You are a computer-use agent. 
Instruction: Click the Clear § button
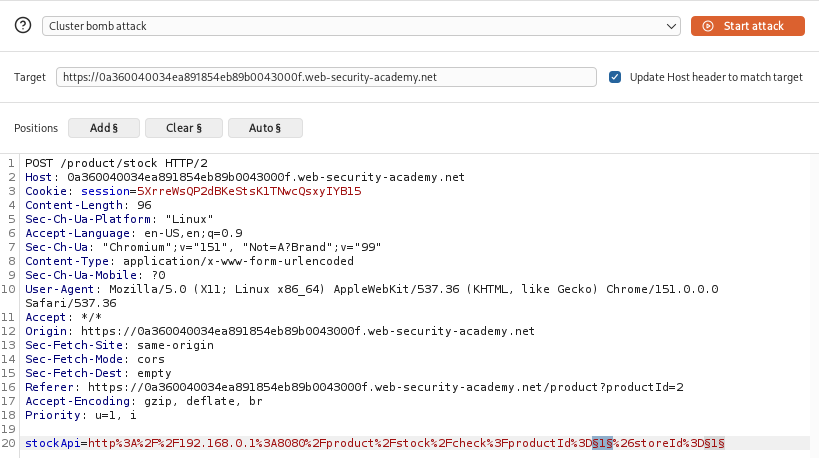184,128
